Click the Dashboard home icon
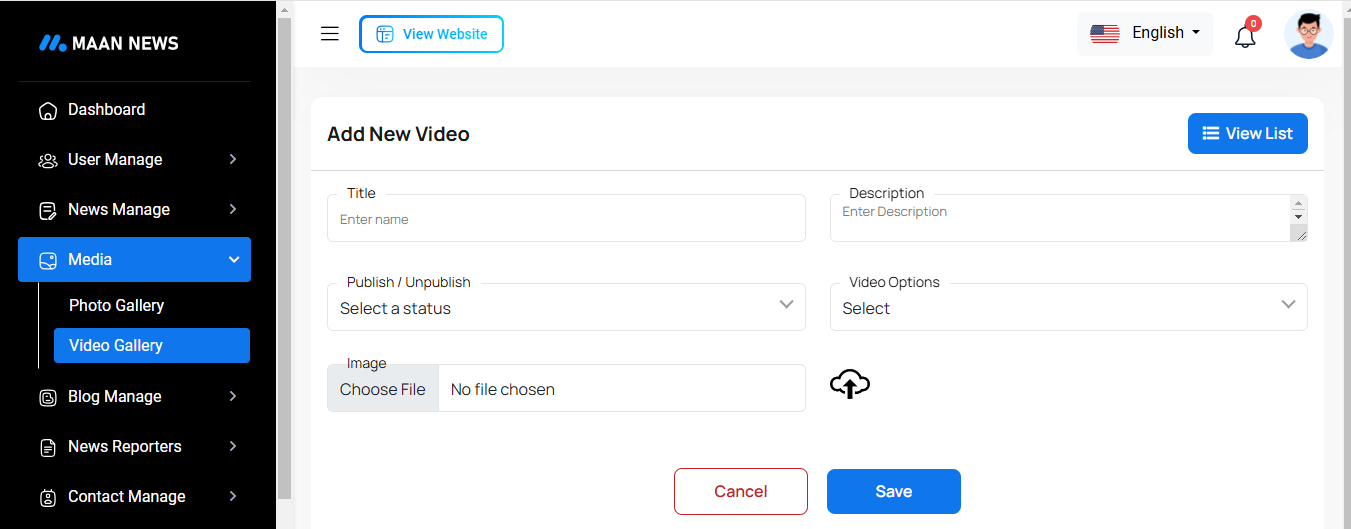The width and height of the screenshot is (1351, 529). coord(47,111)
